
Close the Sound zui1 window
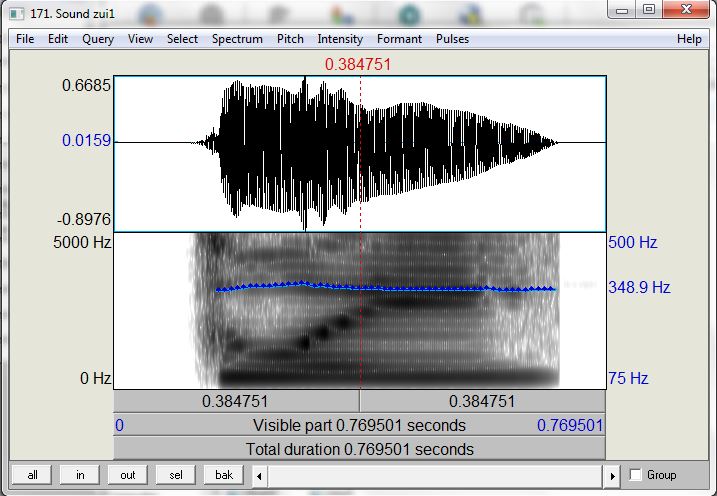tap(686, 10)
